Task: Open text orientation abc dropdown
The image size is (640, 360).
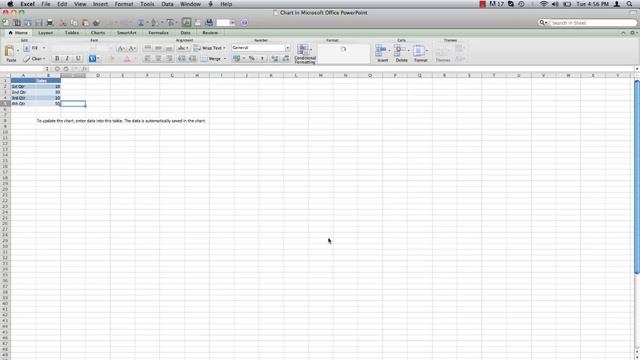Action: (x=182, y=48)
